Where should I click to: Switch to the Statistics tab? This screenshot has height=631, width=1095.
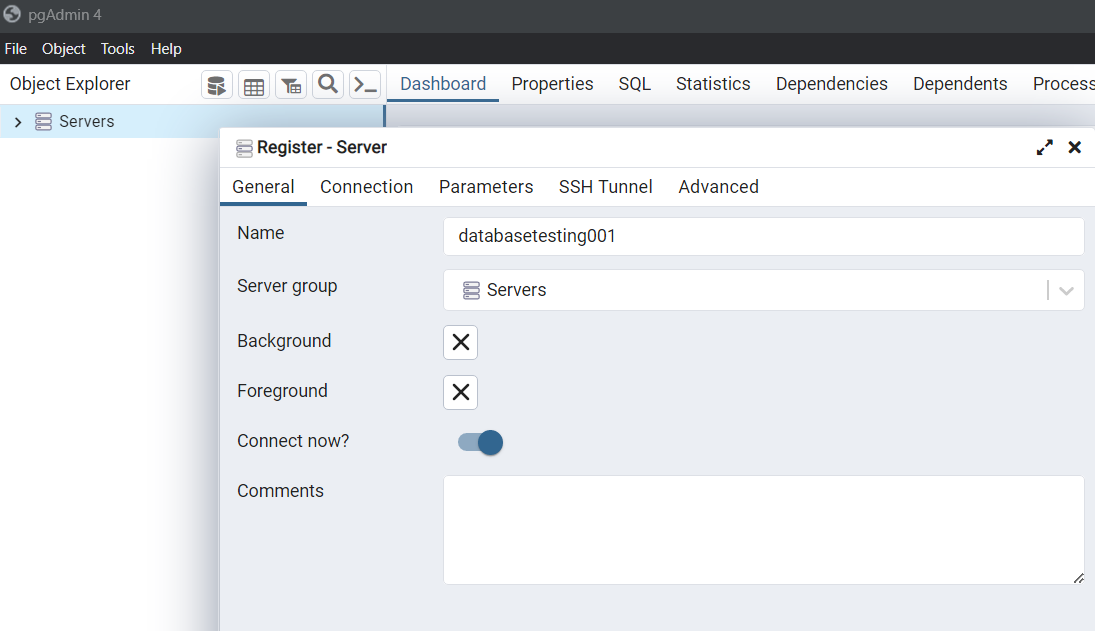coord(713,84)
